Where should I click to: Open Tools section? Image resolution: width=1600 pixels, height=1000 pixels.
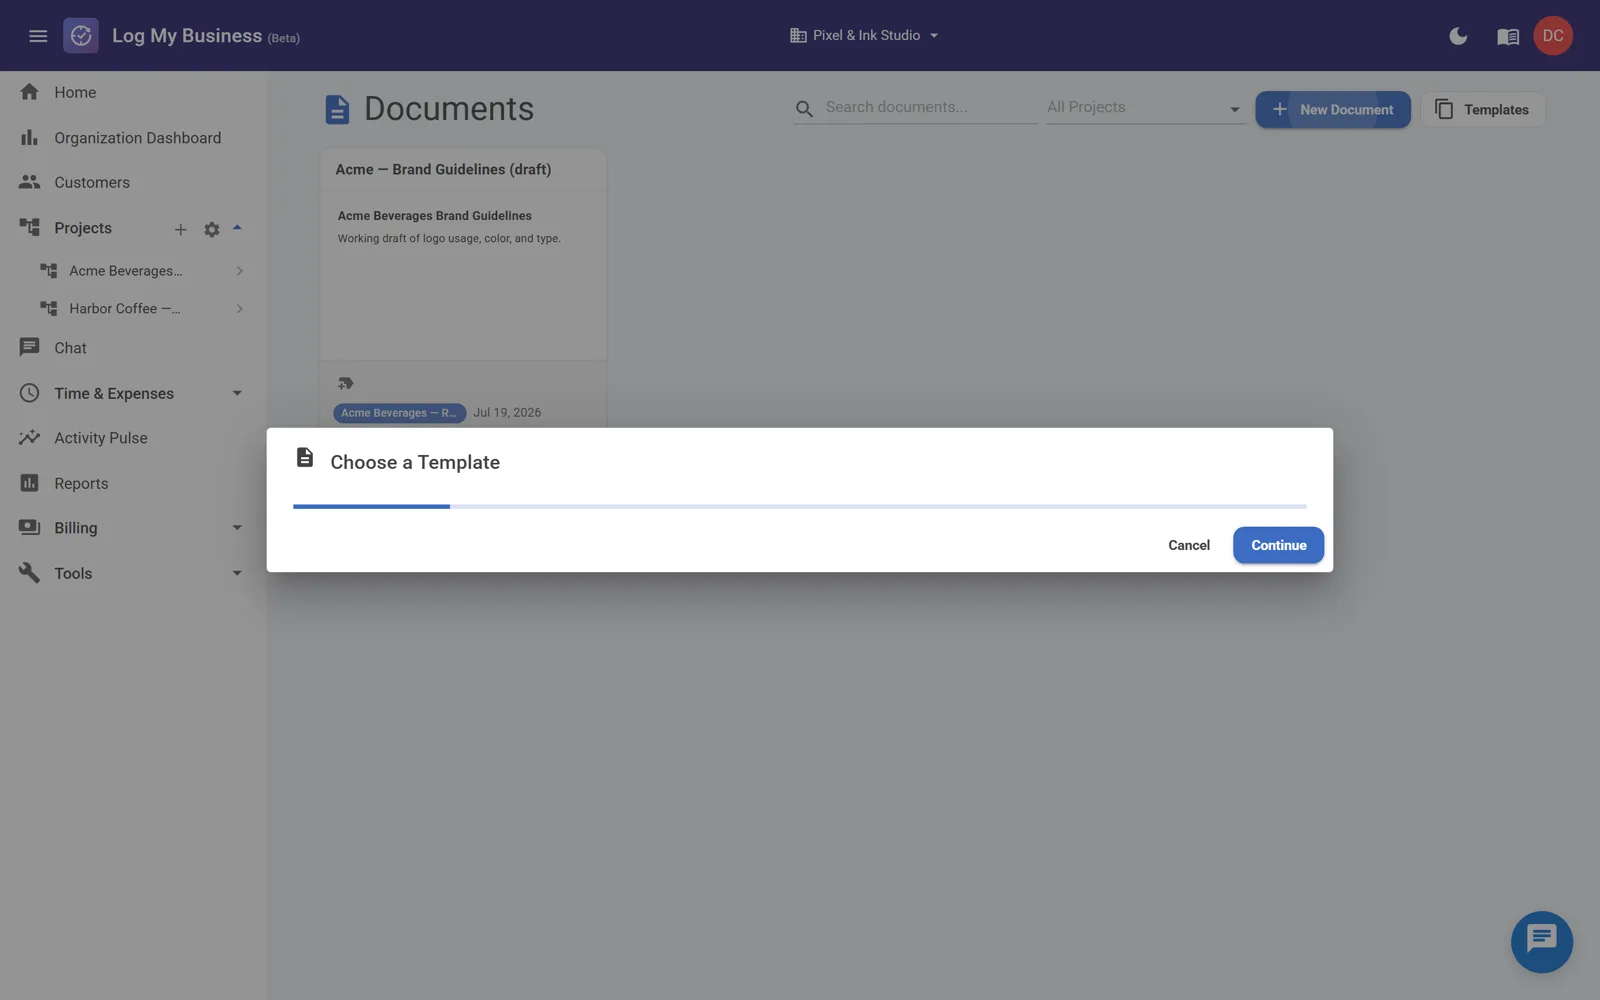tap(73, 573)
